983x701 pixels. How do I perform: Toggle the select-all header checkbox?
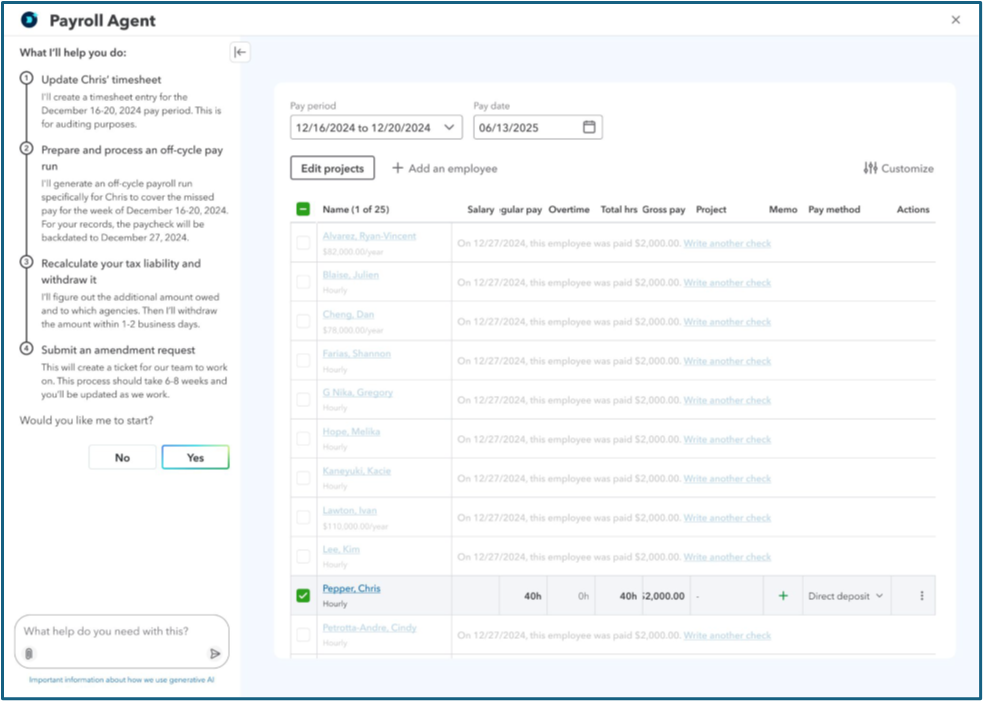click(303, 210)
